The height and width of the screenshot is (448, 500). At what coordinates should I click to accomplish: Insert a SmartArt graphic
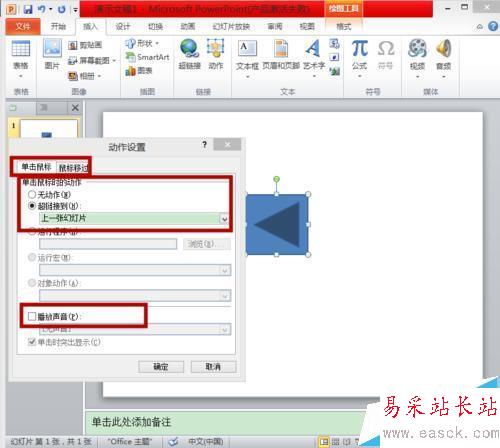pos(147,57)
